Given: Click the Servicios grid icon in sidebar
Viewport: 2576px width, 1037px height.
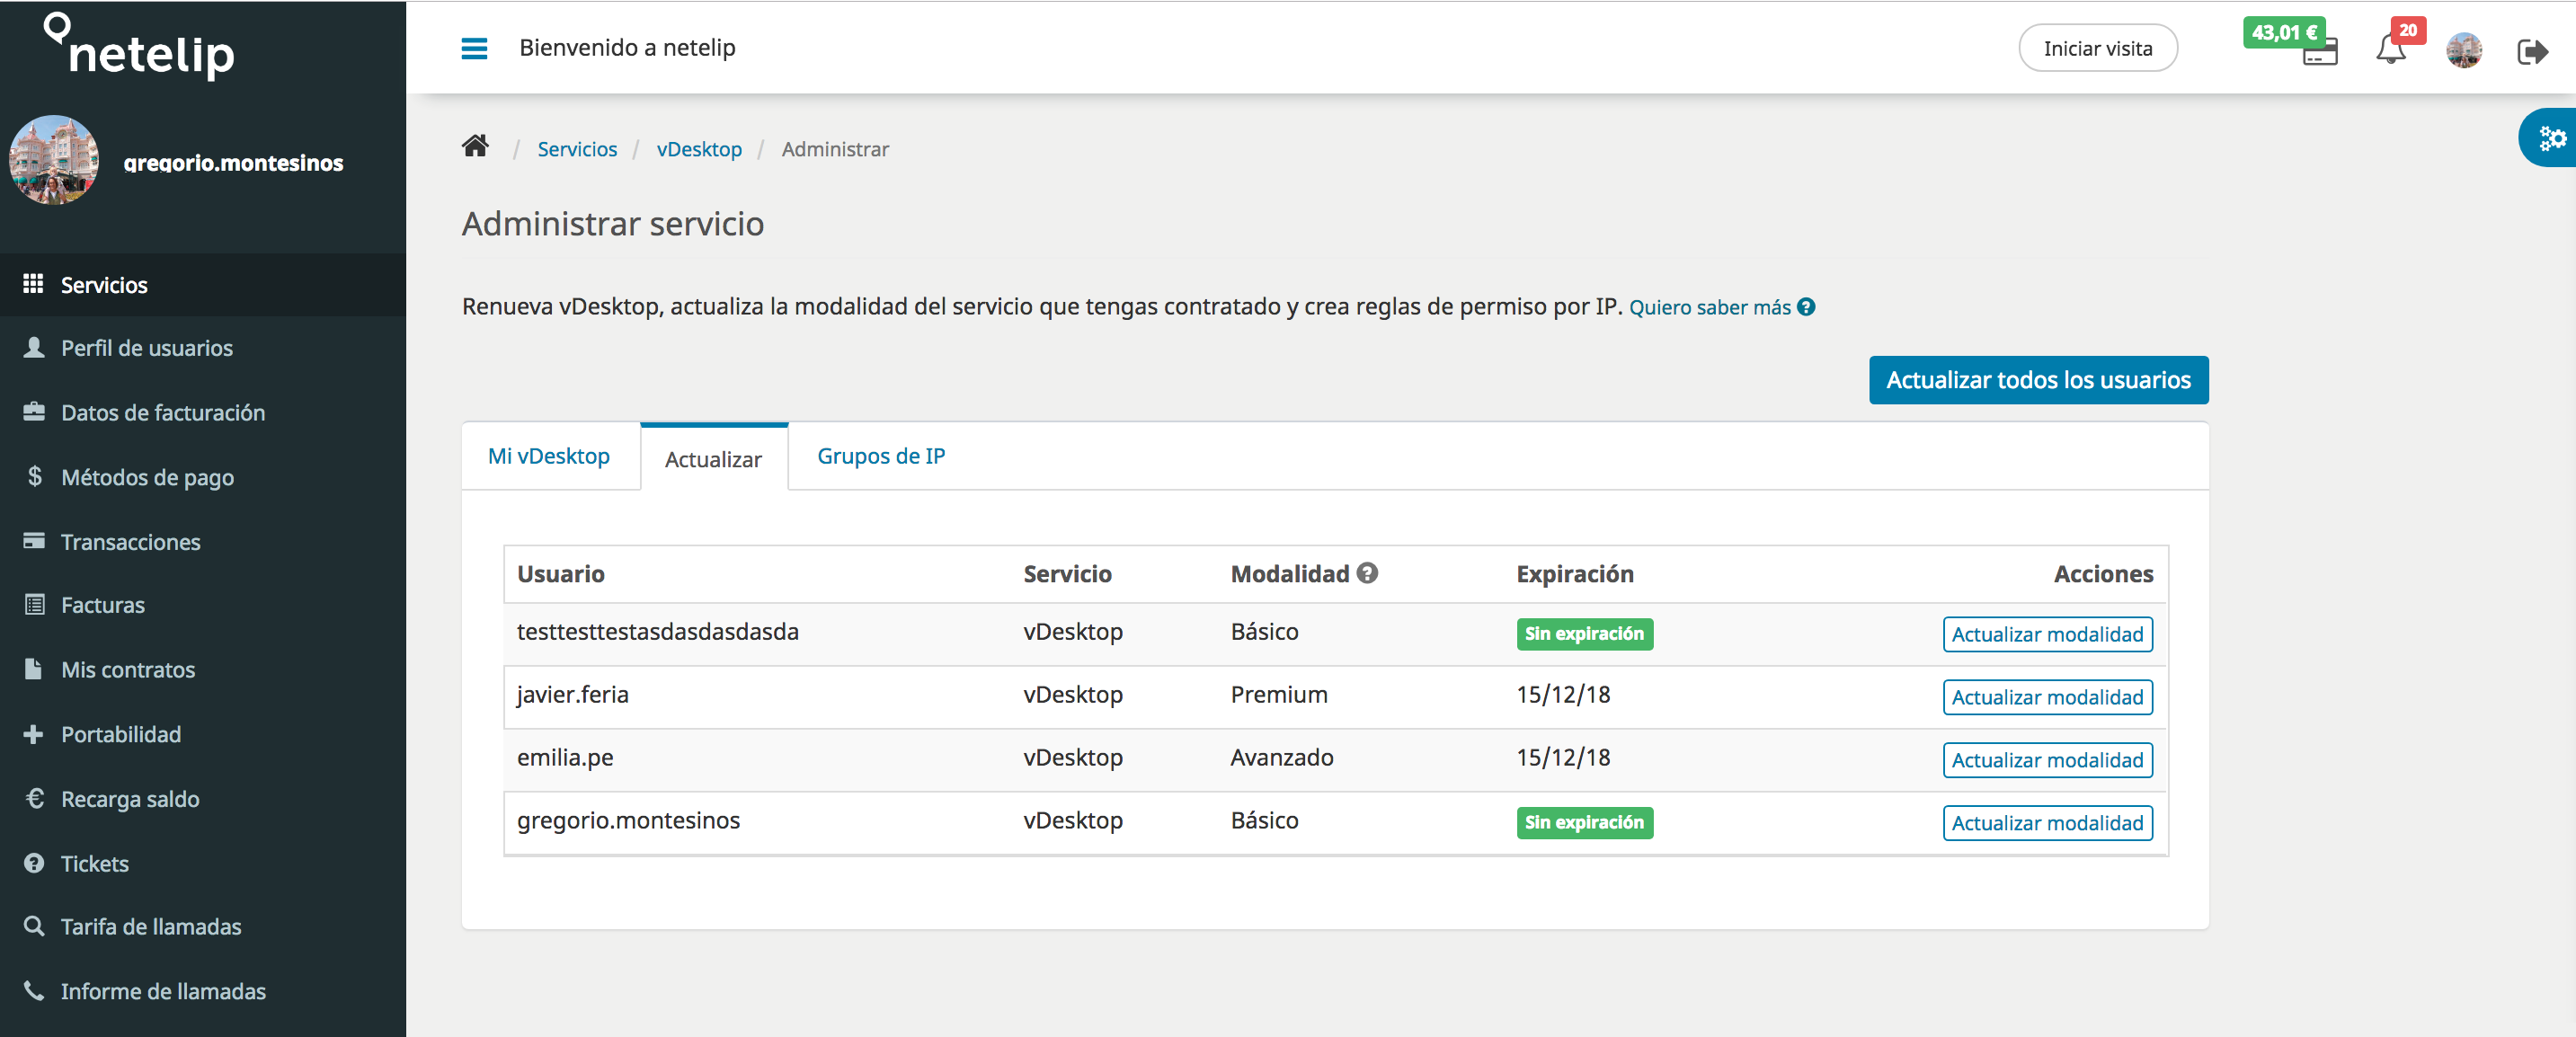Looking at the screenshot, I should coord(33,284).
